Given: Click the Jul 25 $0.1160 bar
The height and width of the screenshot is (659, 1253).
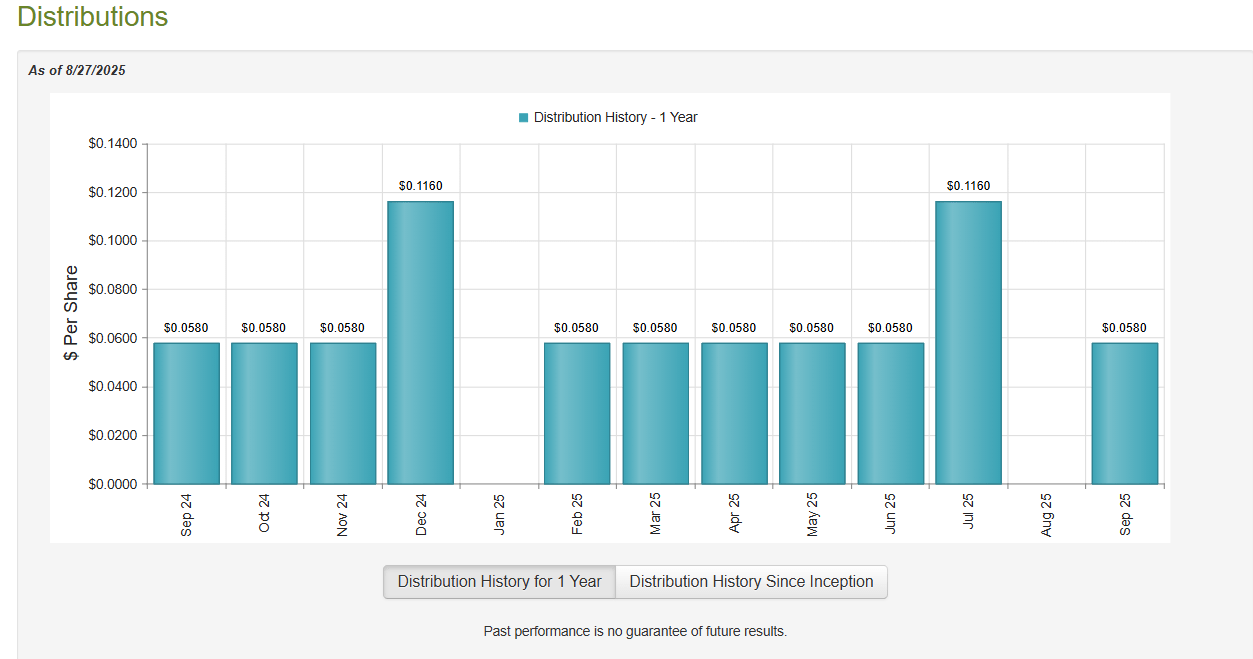Looking at the screenshot, I should click(x=968, y=342).
